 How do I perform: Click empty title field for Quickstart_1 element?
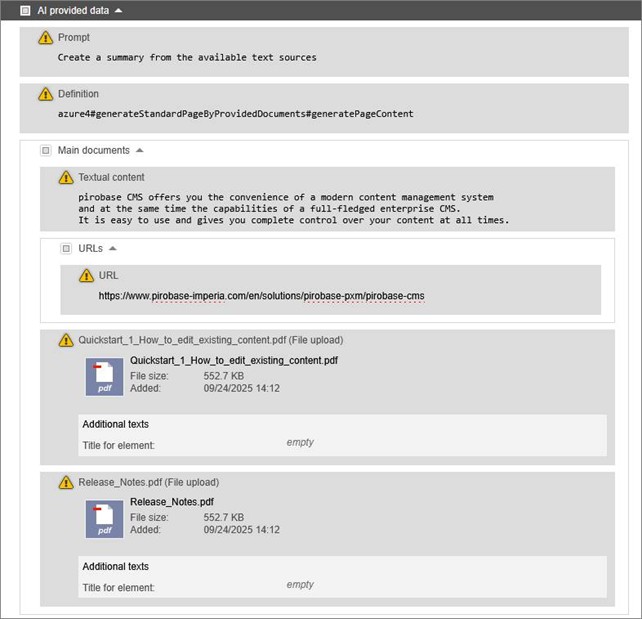300,442
